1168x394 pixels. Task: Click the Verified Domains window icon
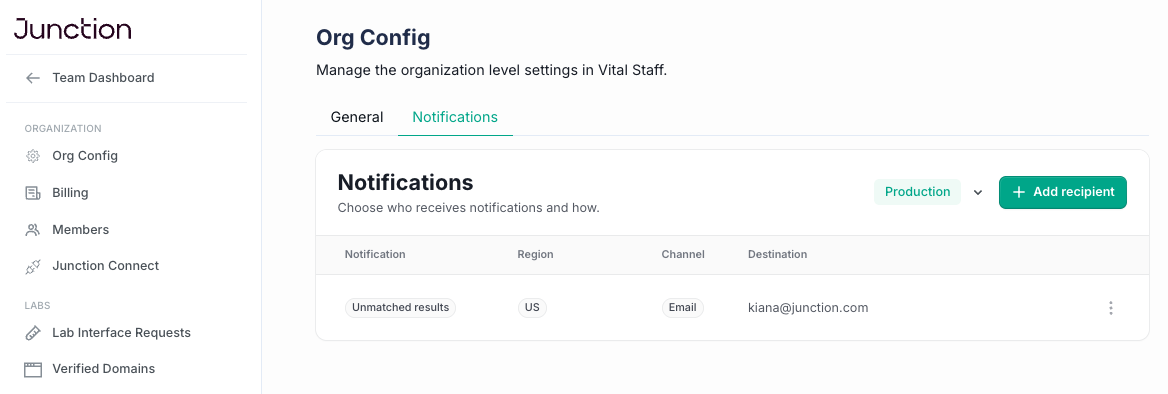click(33, 369)
